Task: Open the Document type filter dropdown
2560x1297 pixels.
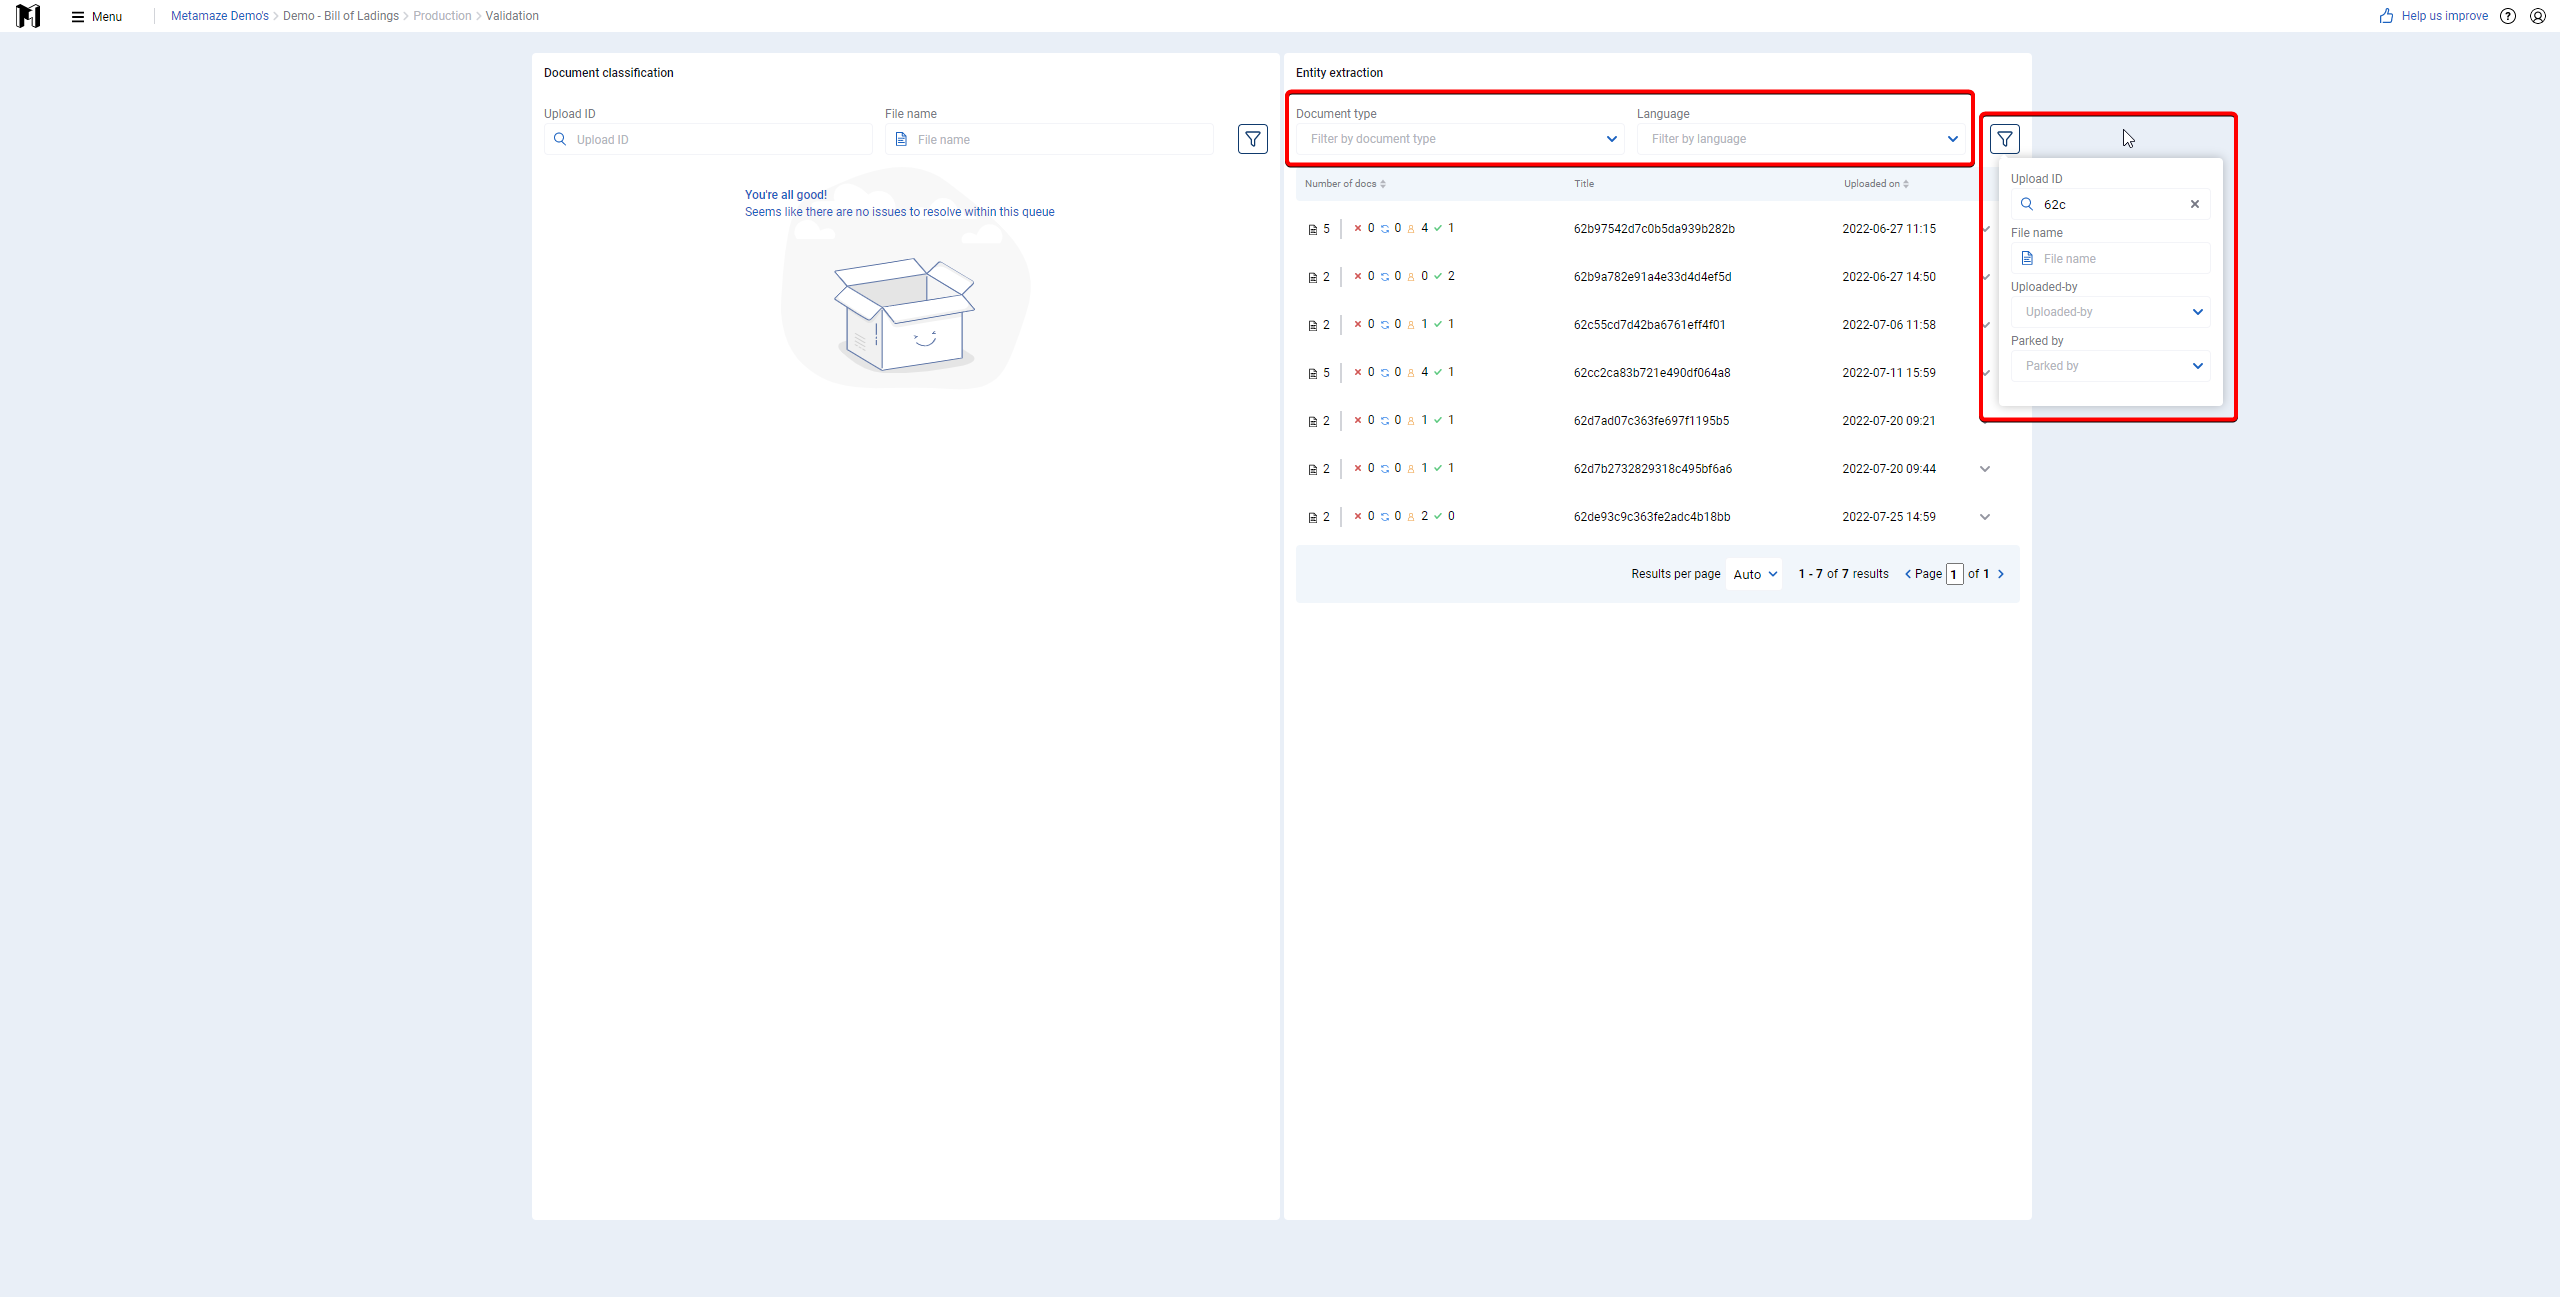Action: click(x=1460, y=139)
